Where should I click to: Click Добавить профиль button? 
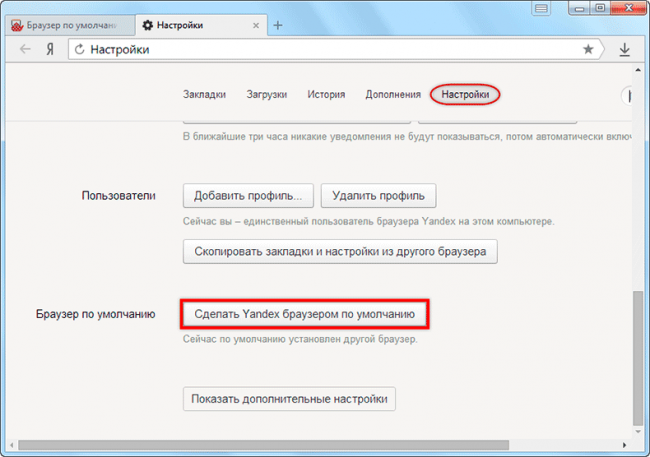pos(248,196)
